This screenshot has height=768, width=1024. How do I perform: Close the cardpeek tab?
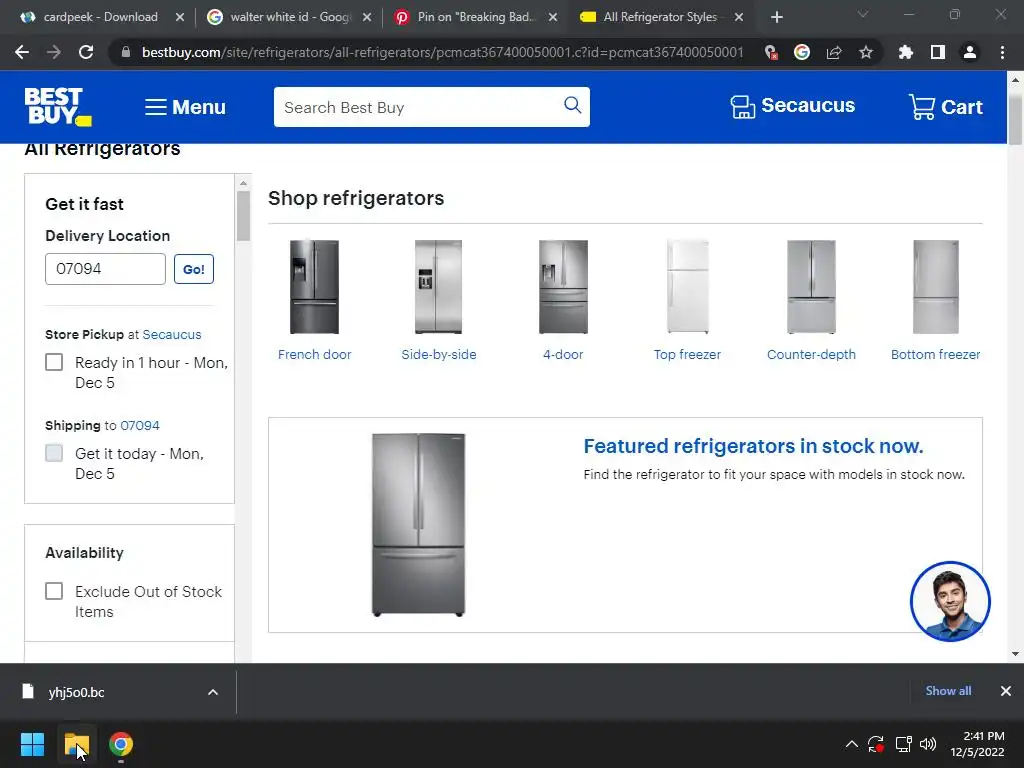click(x=180, y=17)
